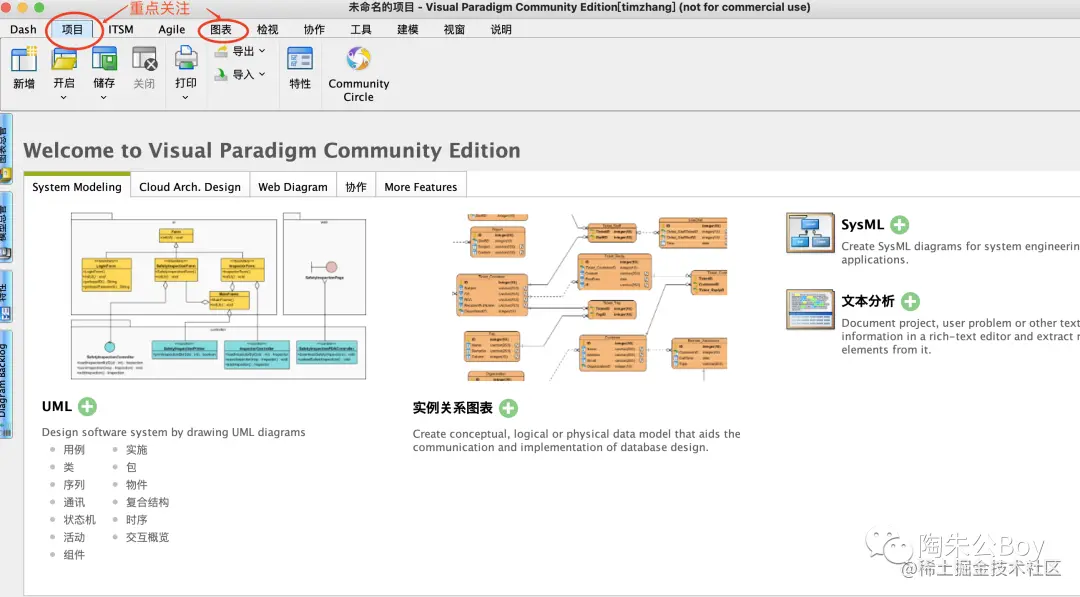
Task: Click the SysML diagram icon
Action: pos(810,233)
